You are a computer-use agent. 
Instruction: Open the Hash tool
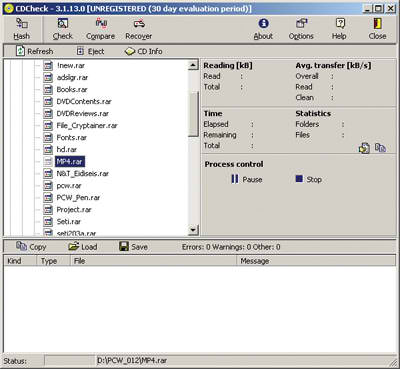pyautogui.click(x=22, y=29)
